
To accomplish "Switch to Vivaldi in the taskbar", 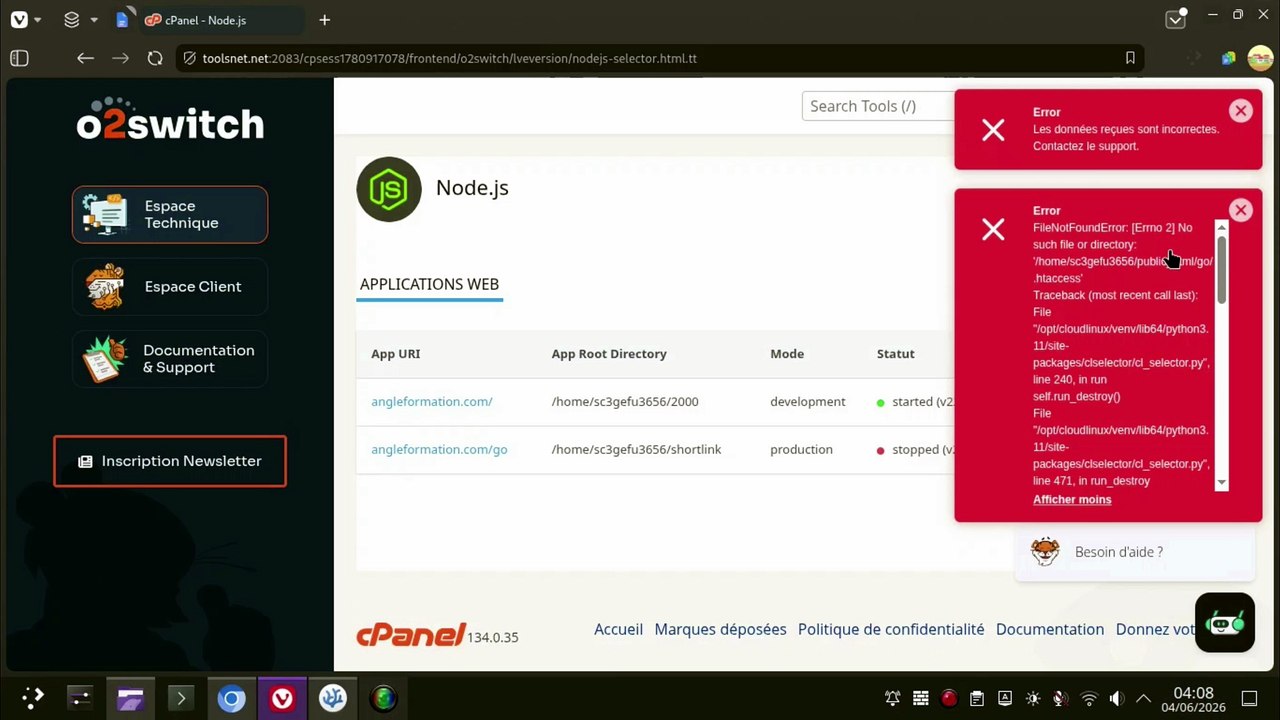I will pos(282,698).
